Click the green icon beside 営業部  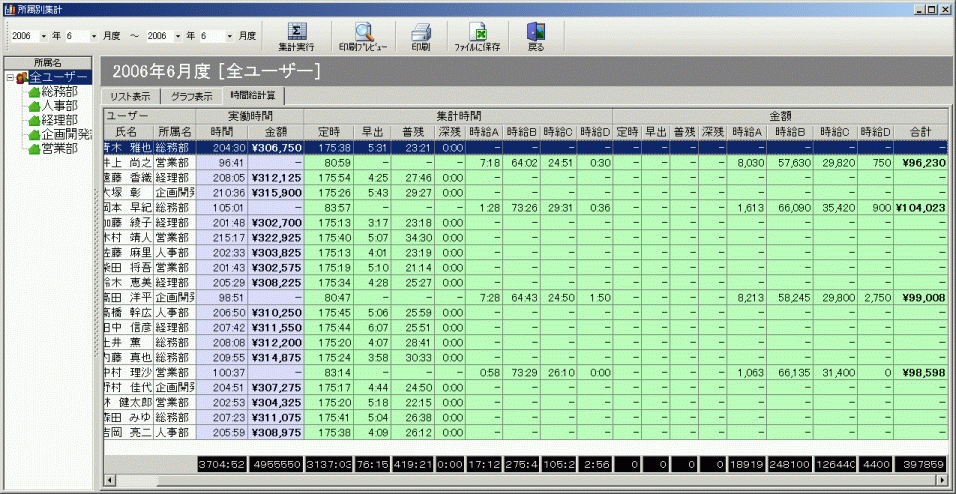[34, 149]
